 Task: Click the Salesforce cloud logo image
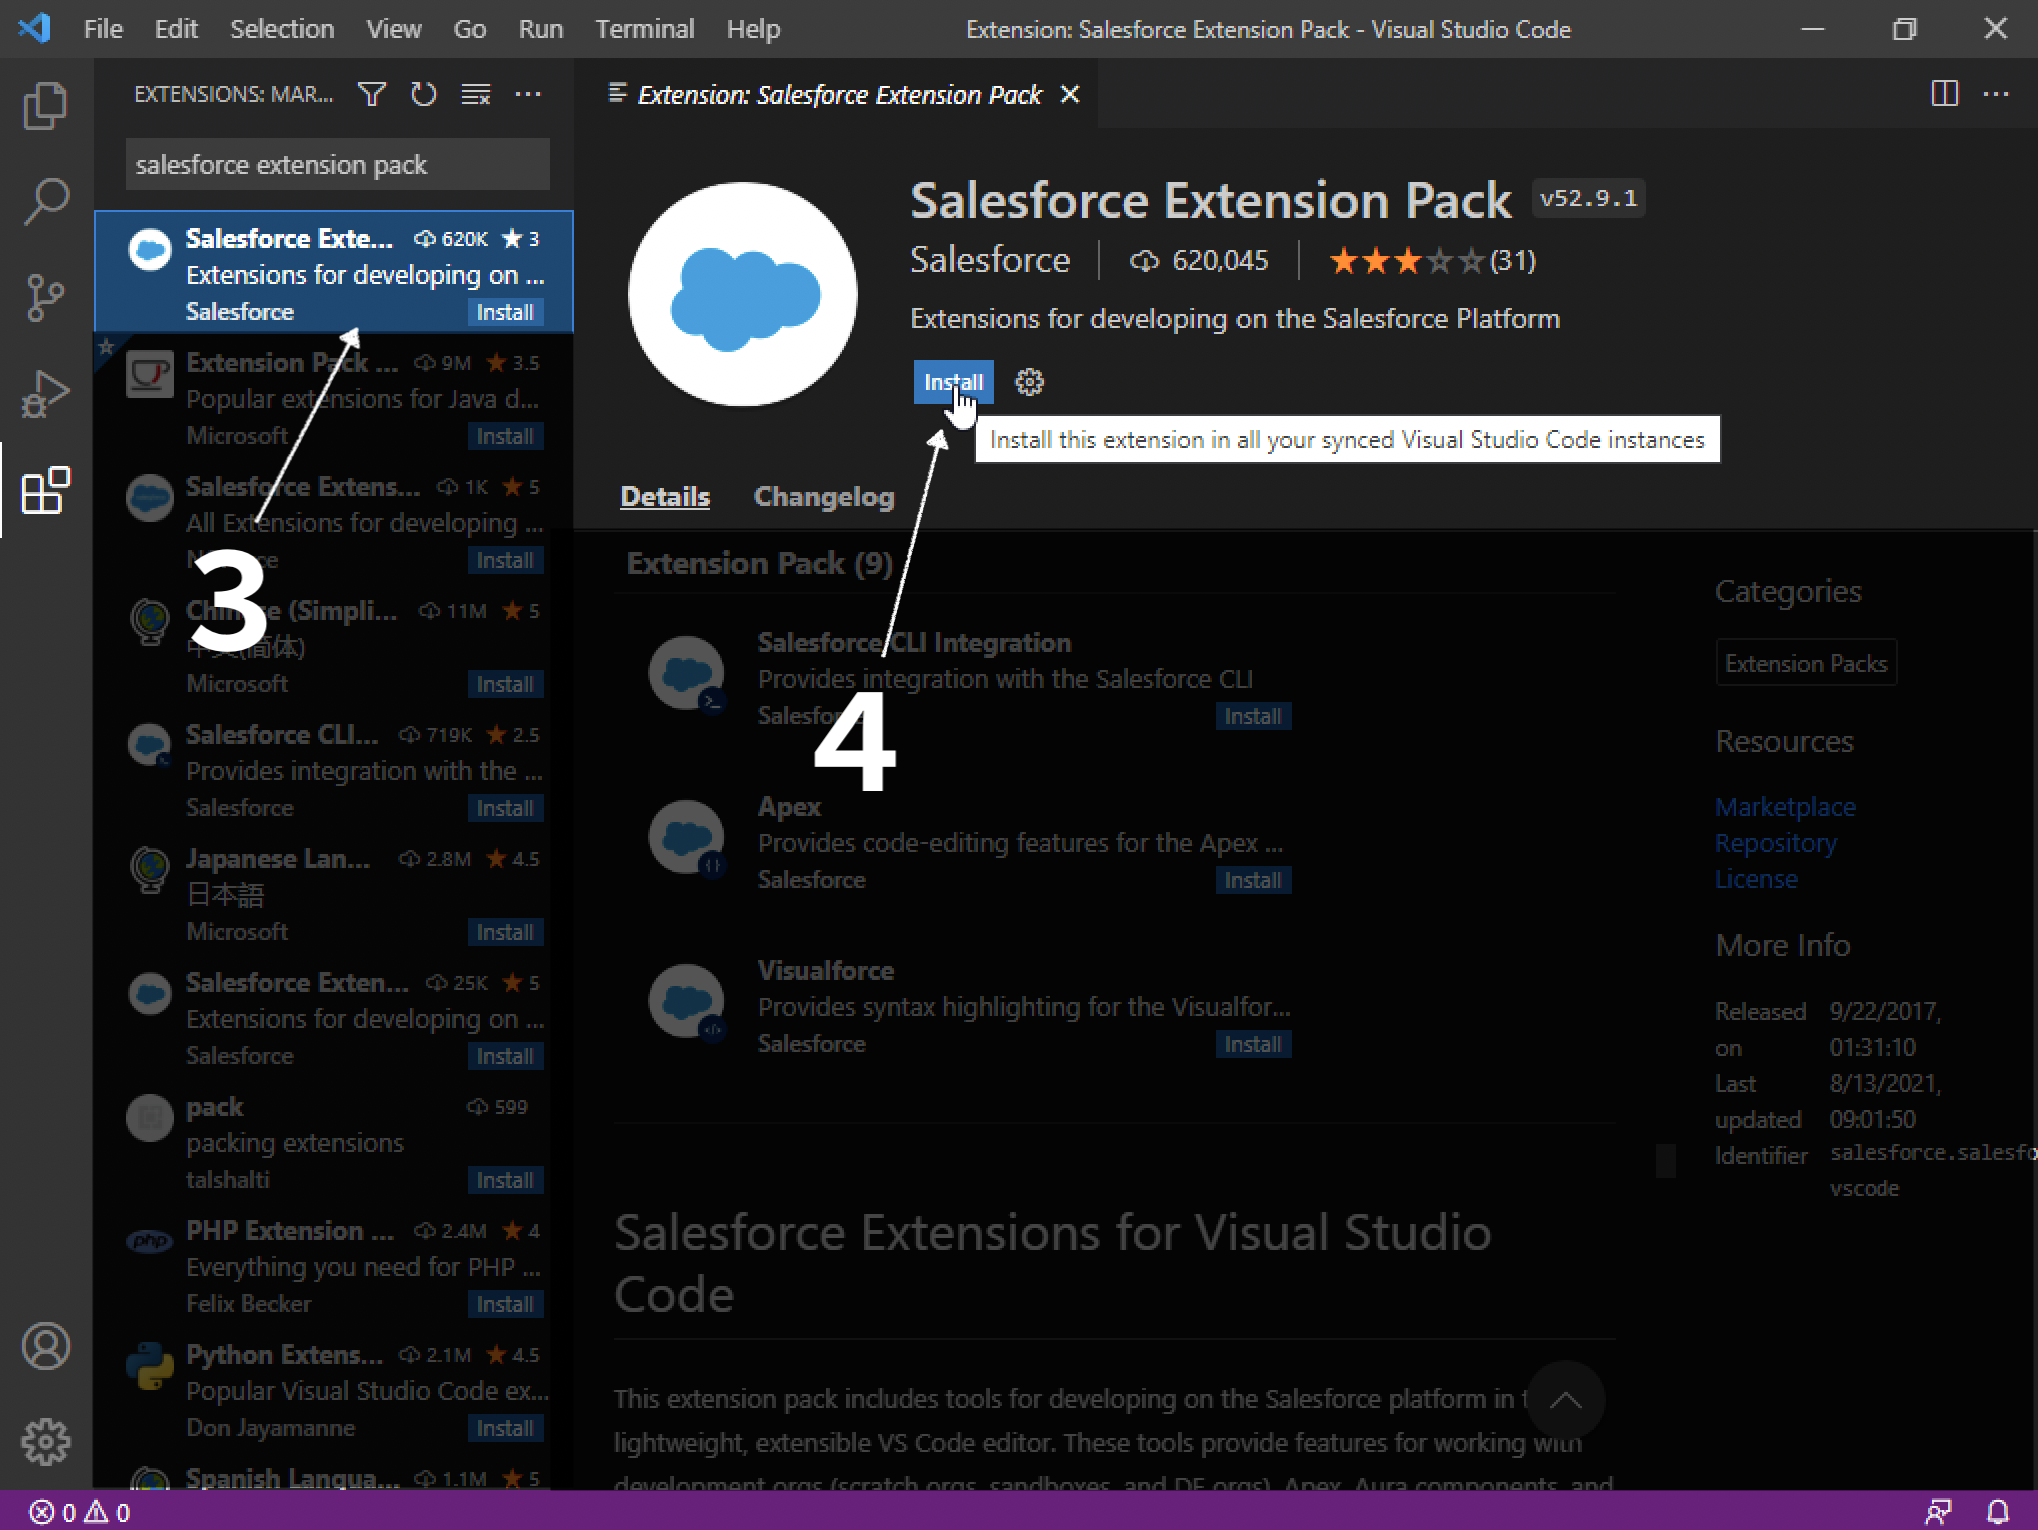click(x=743, y=294)
